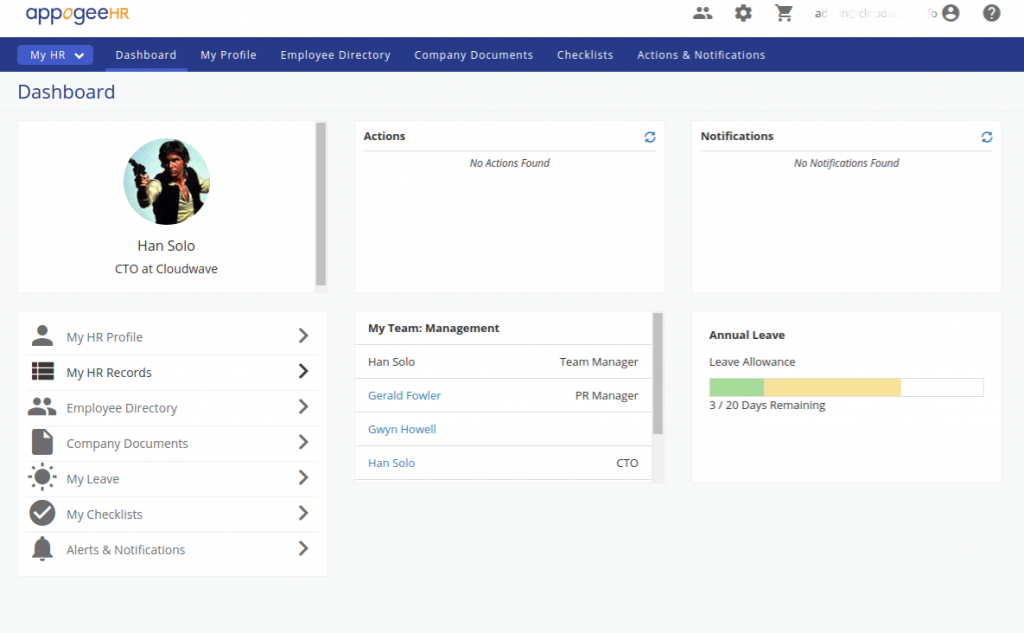This screenshot has height=633, width=1024.
Task: Click Han Solo's profile photo
Action: [166, 181]
